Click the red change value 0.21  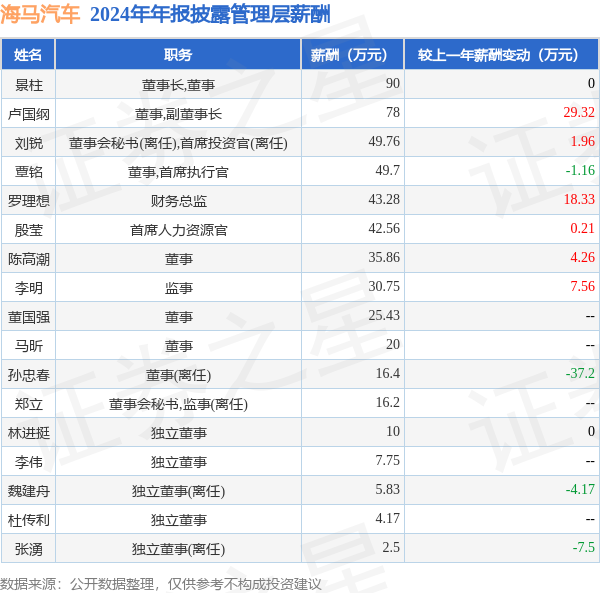point(582,228)
